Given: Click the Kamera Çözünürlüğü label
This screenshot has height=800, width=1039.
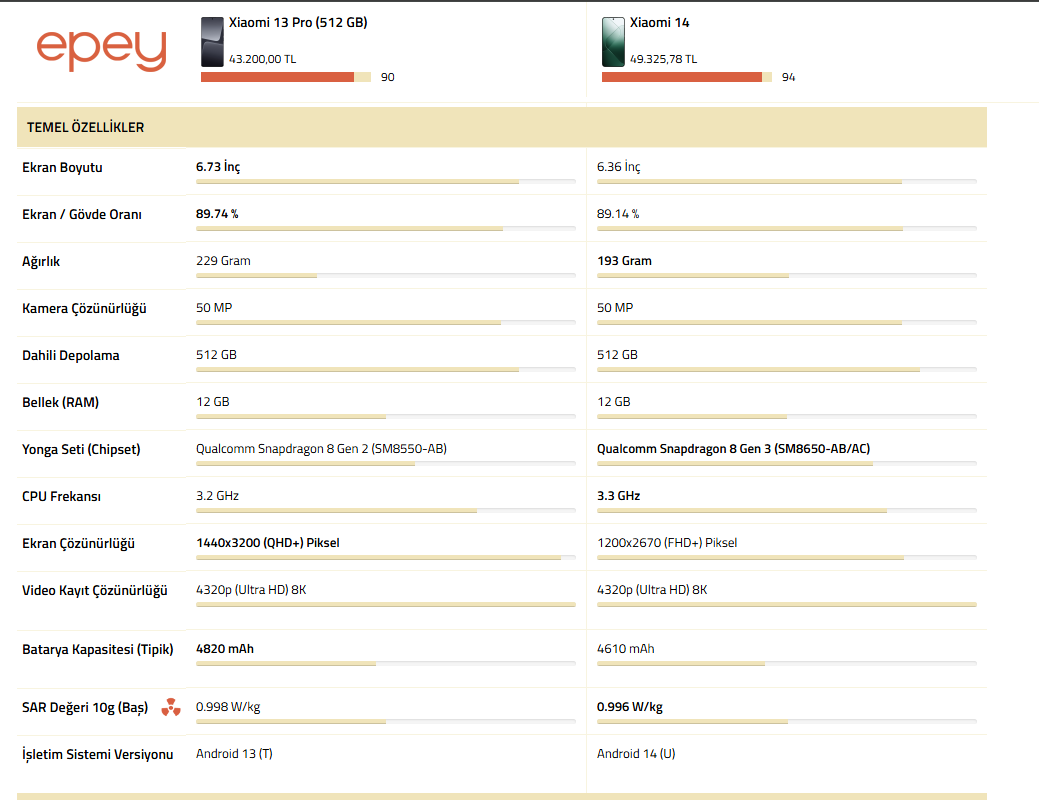Looking at the screenshot, I should (x=84, y=309).
